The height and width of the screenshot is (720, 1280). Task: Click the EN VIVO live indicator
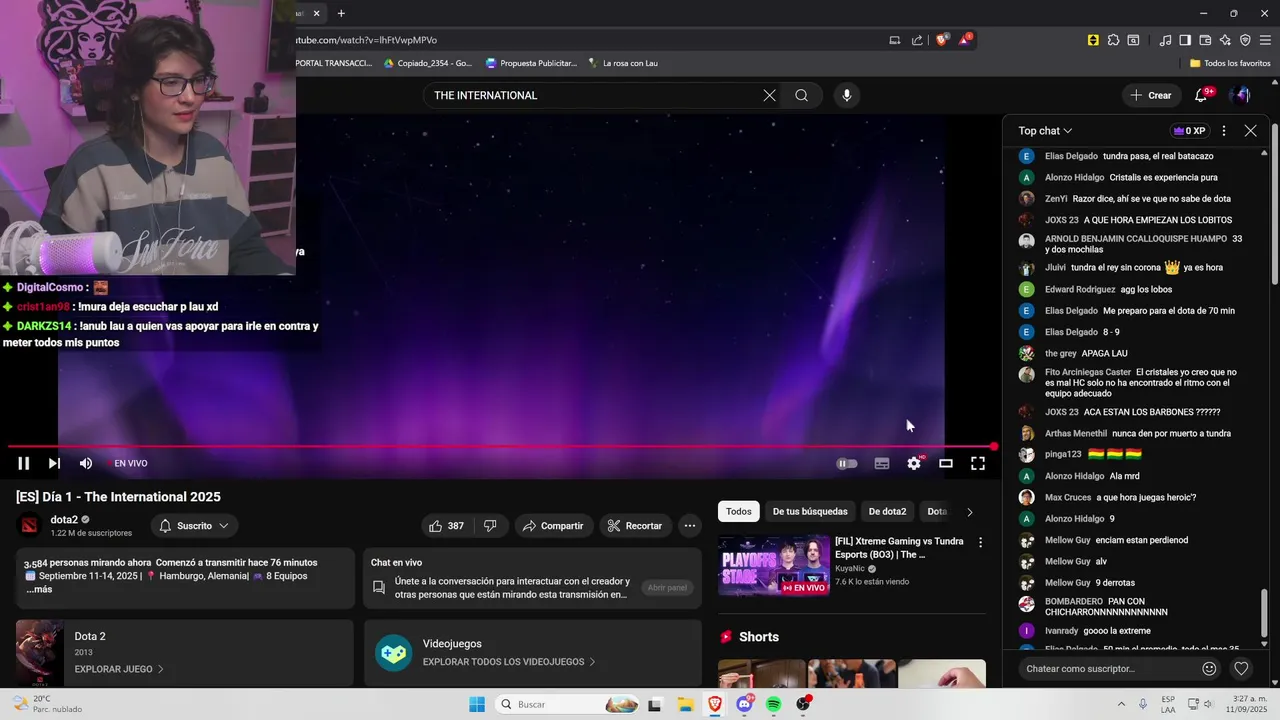131,463
